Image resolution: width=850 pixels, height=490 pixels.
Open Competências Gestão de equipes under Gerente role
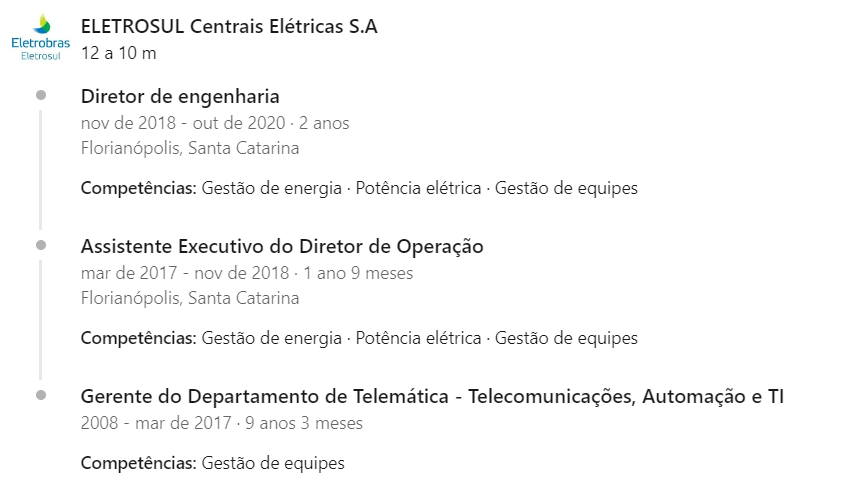[x=212, y=463]
